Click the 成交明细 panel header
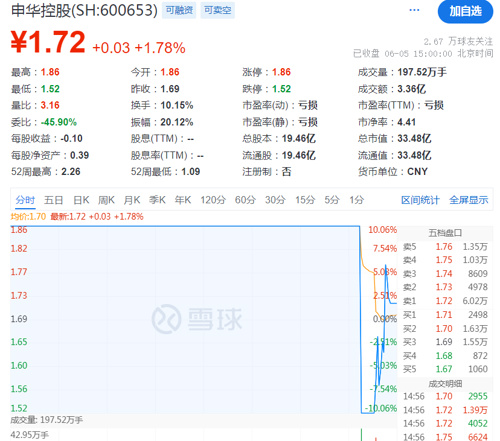The width and height of the screenshot is (500, 441). pos(445,384)
